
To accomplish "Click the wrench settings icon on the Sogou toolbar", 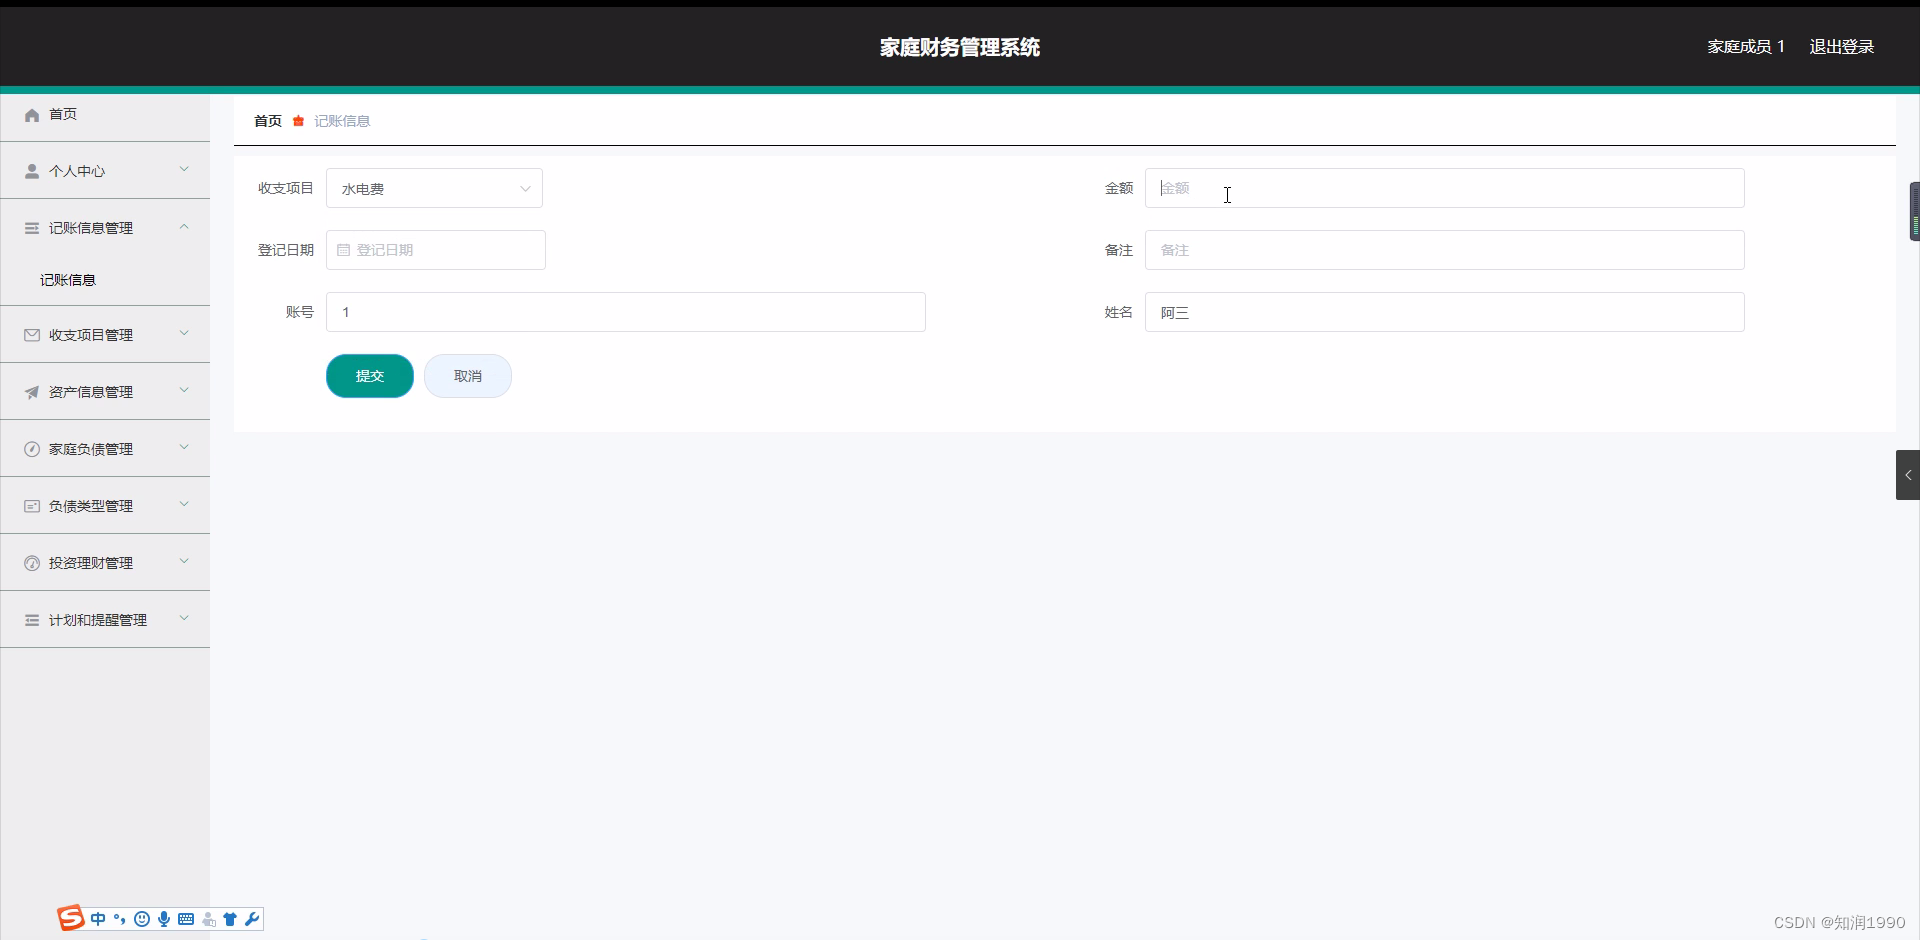I will click(x=252, y=919).
